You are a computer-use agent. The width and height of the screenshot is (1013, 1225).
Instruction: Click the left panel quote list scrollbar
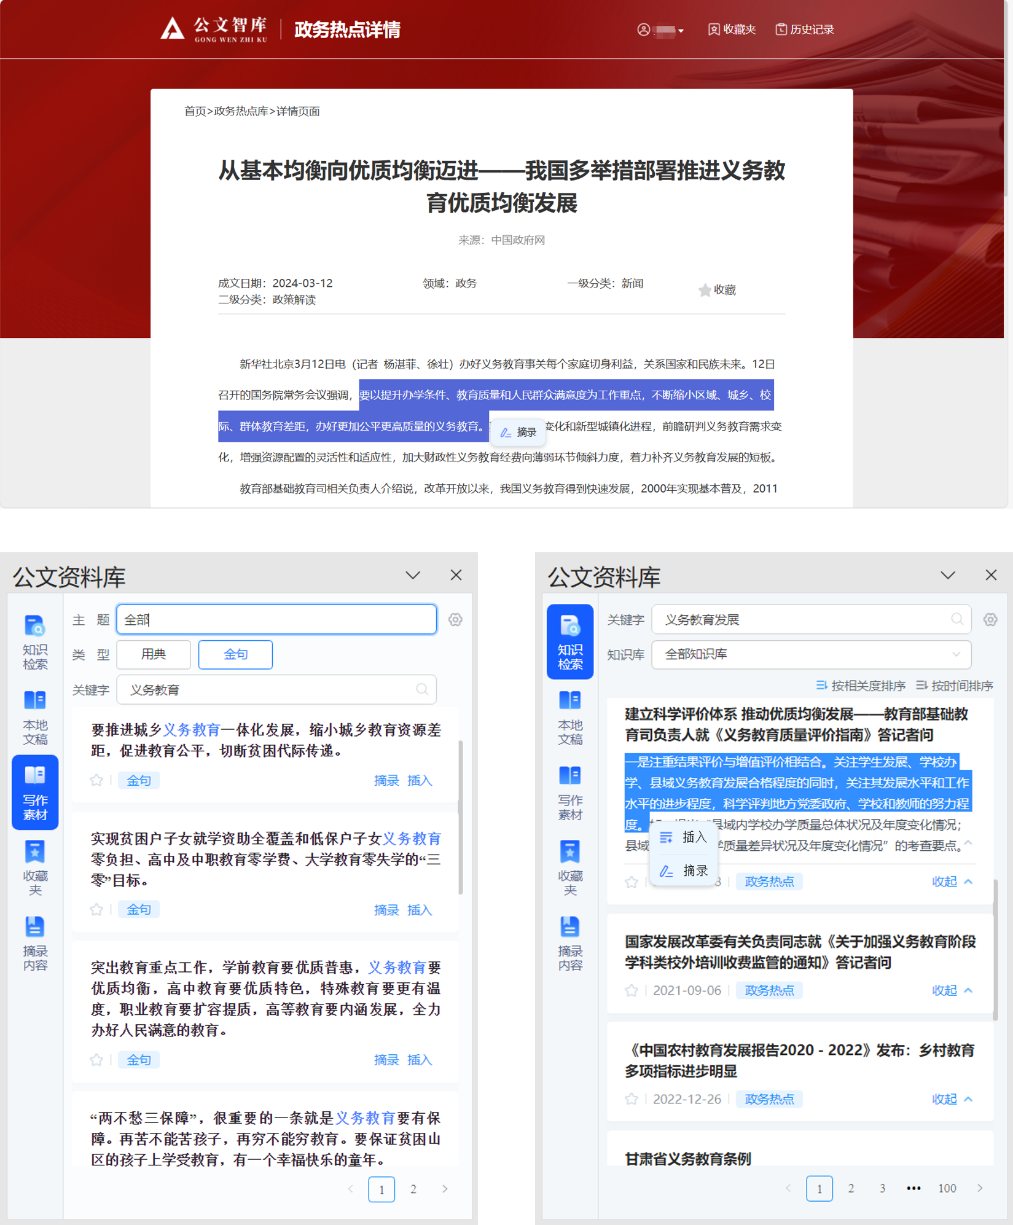[x=461, y=818]
